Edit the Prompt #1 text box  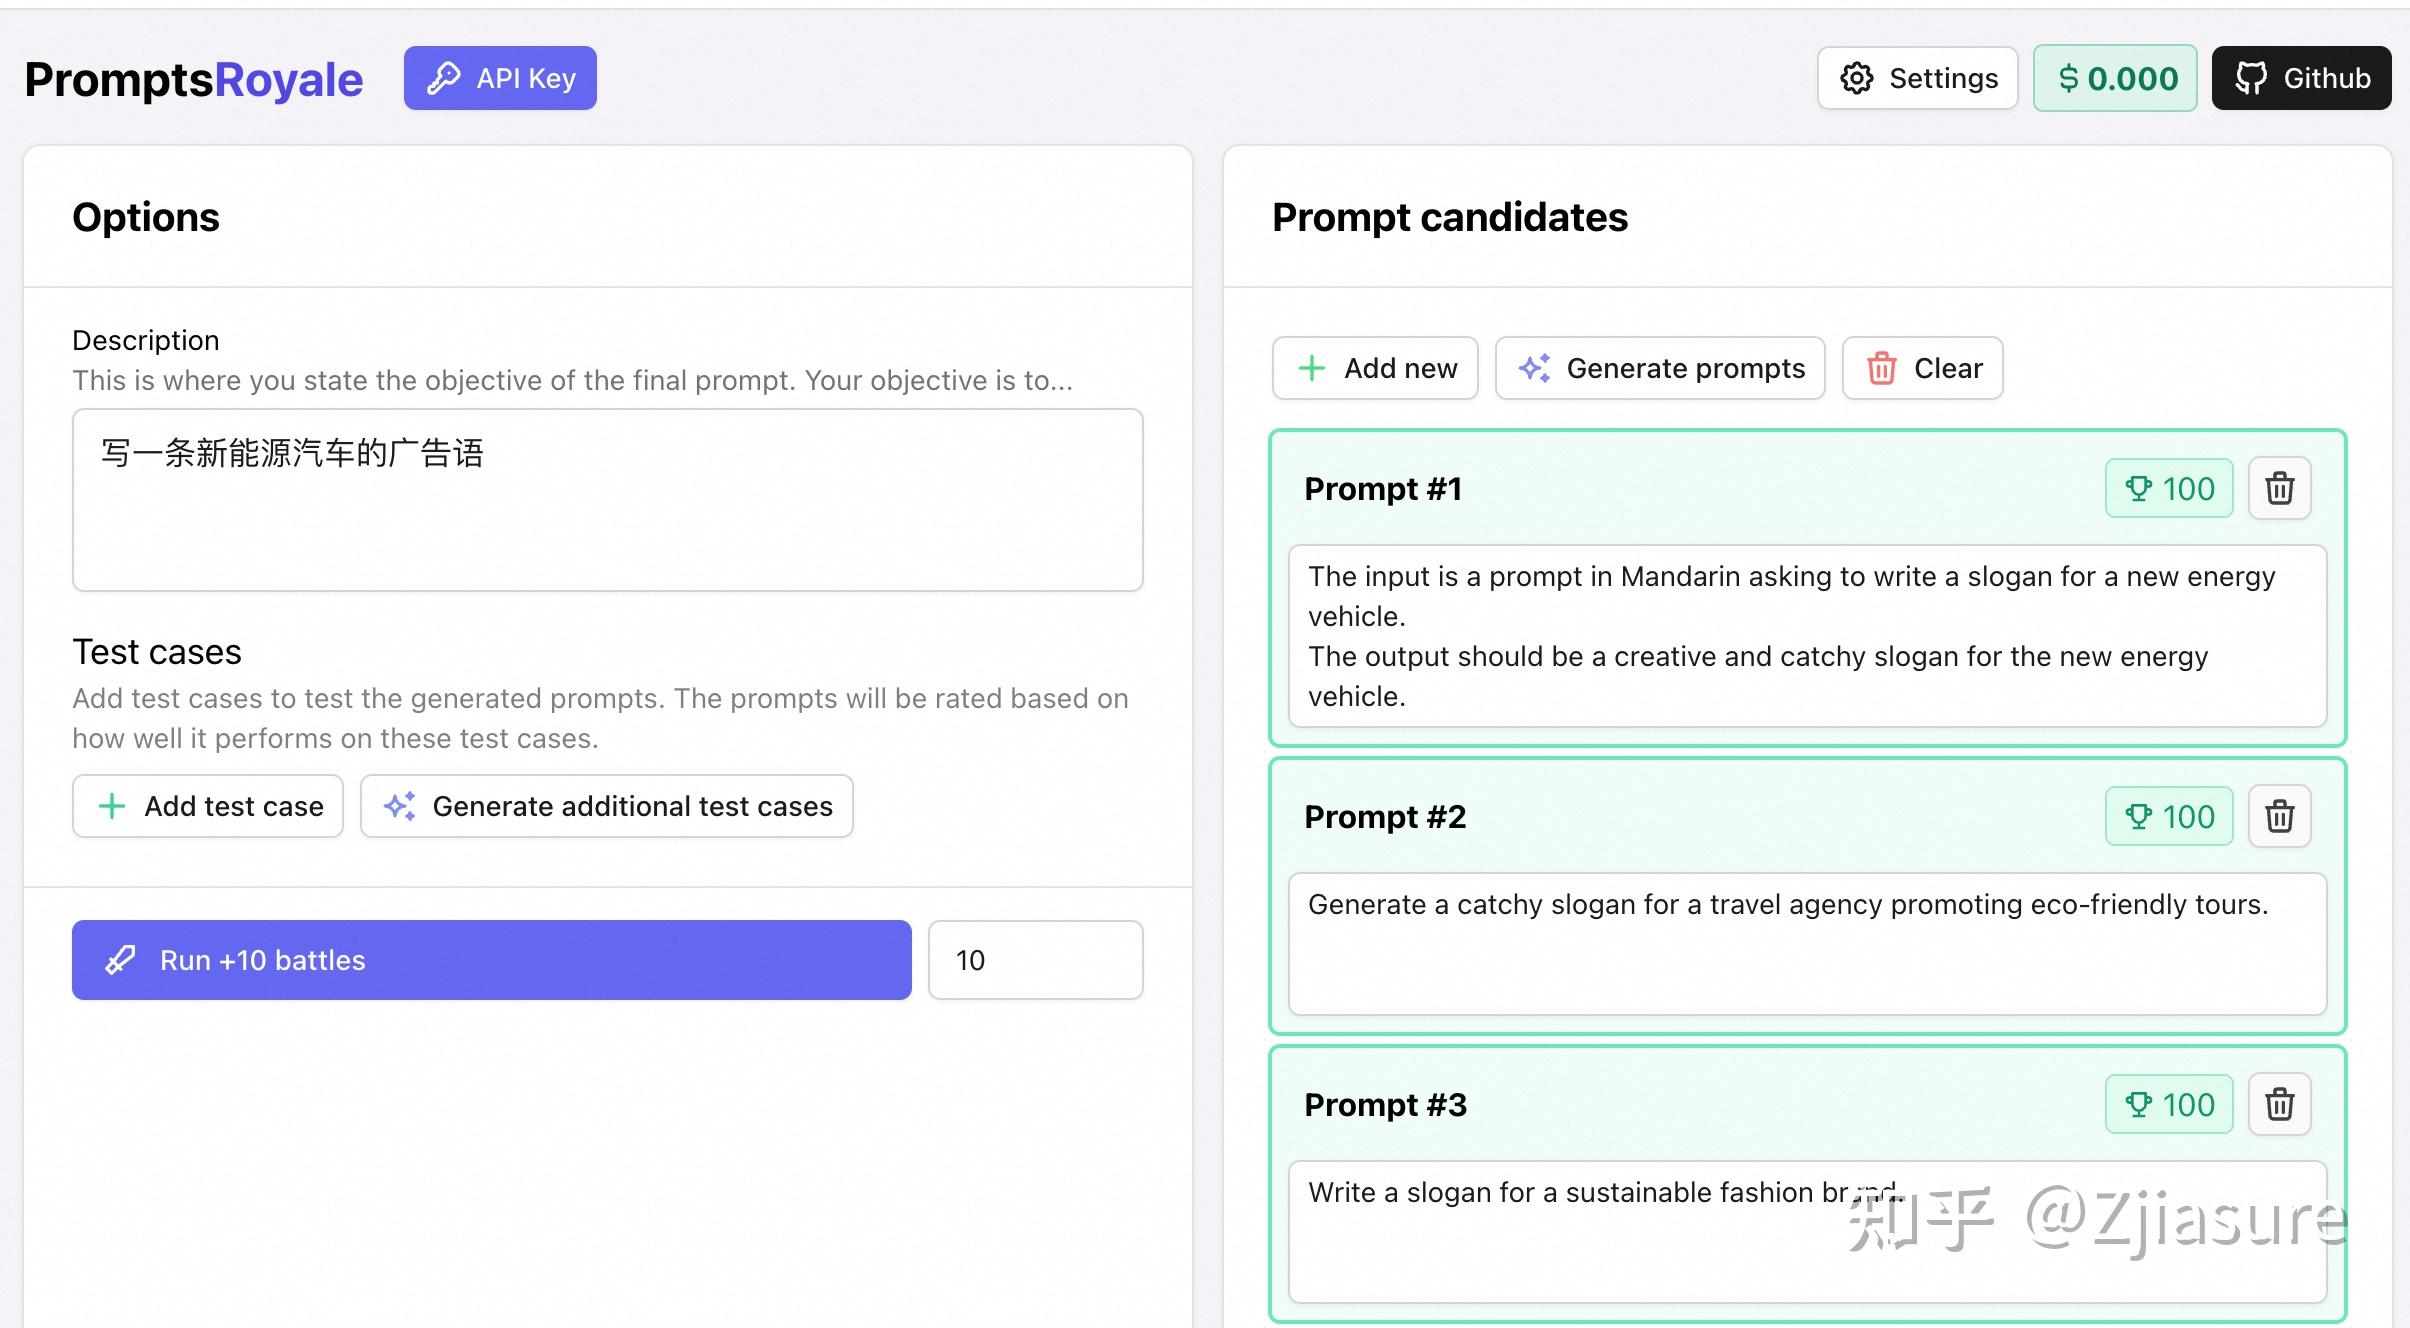tap(1807, 636)
